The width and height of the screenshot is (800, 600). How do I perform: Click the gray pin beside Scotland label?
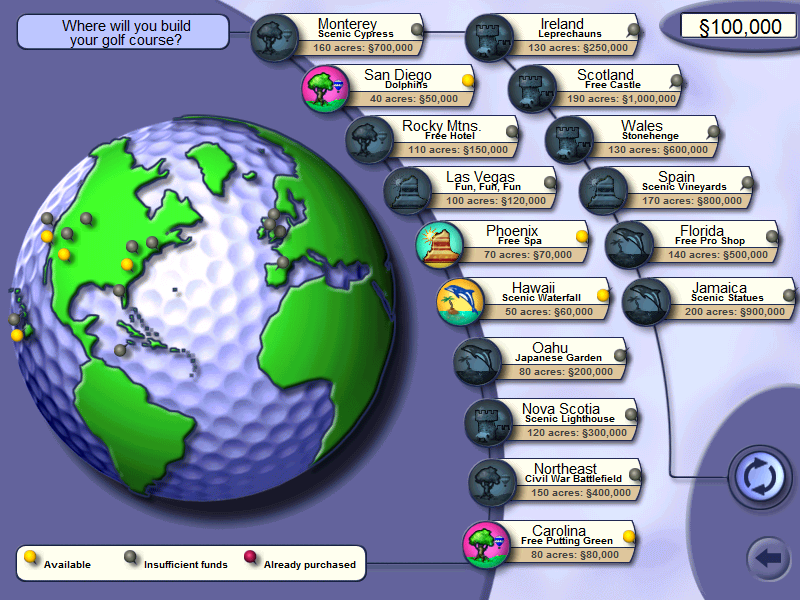coord(676,81)
